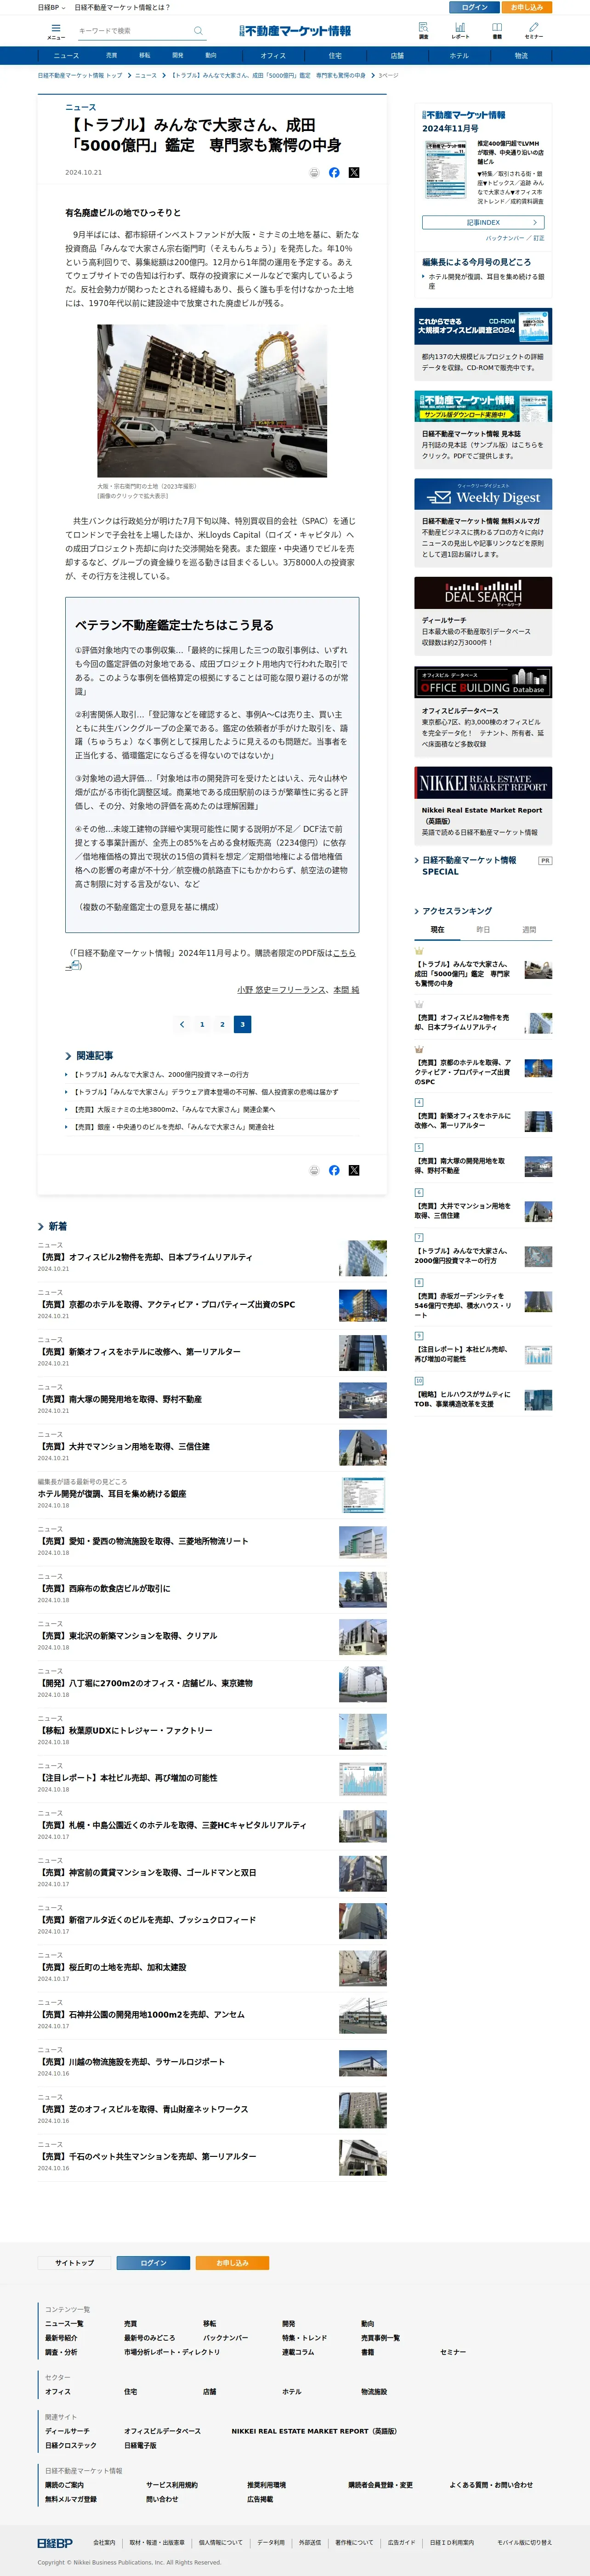The image size is (590, 2576).
Task: Click the 記事INDEX button in sidebar
Action: coord(483,222)
